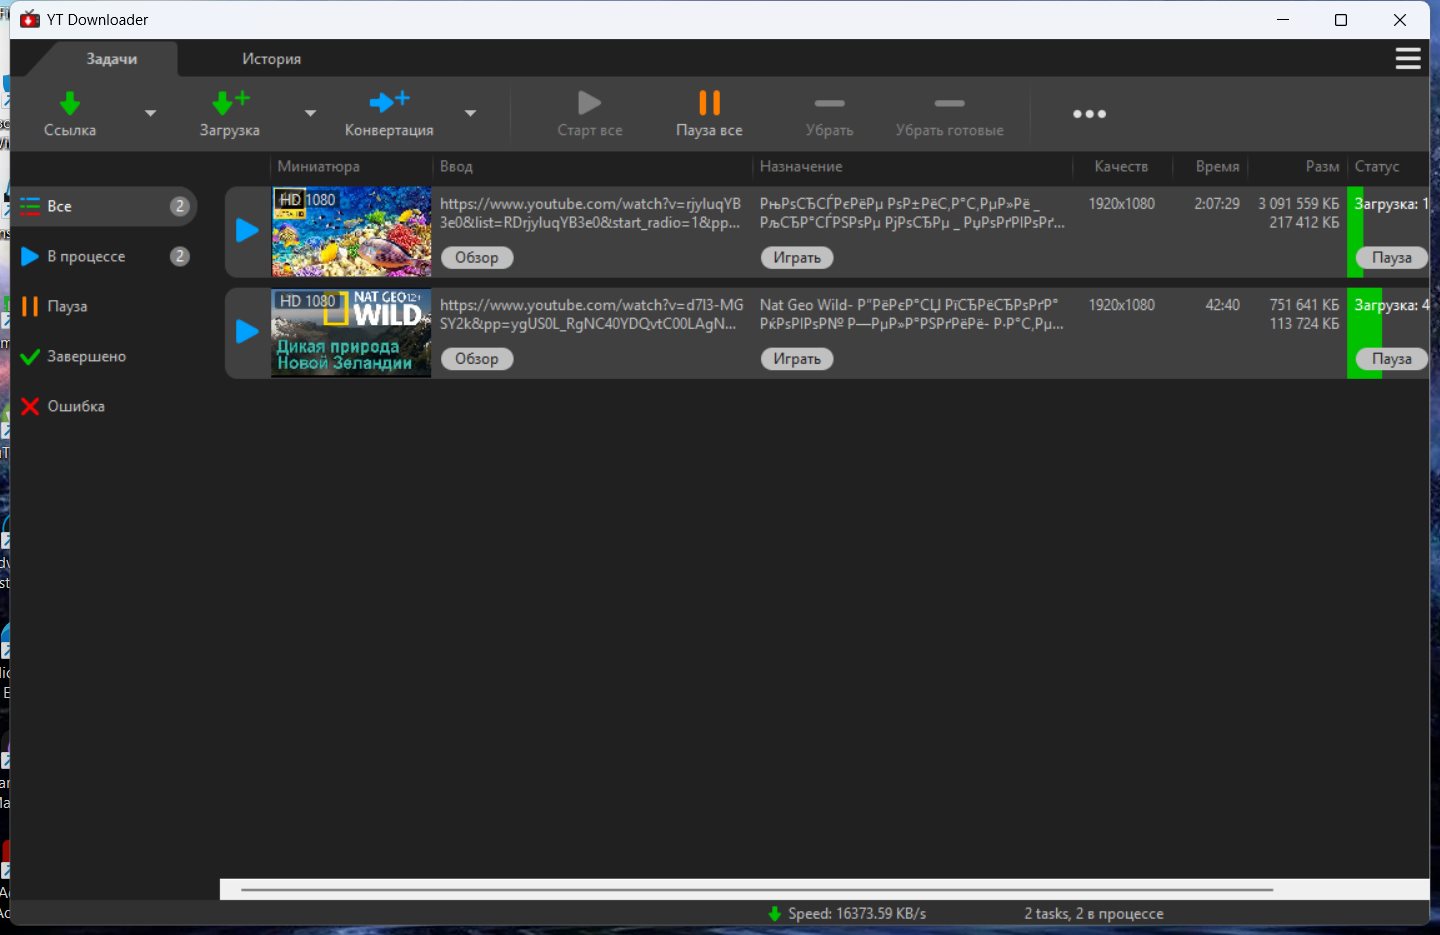Click Обзор button for the Nat Geo Wild video

pos(477,359)
